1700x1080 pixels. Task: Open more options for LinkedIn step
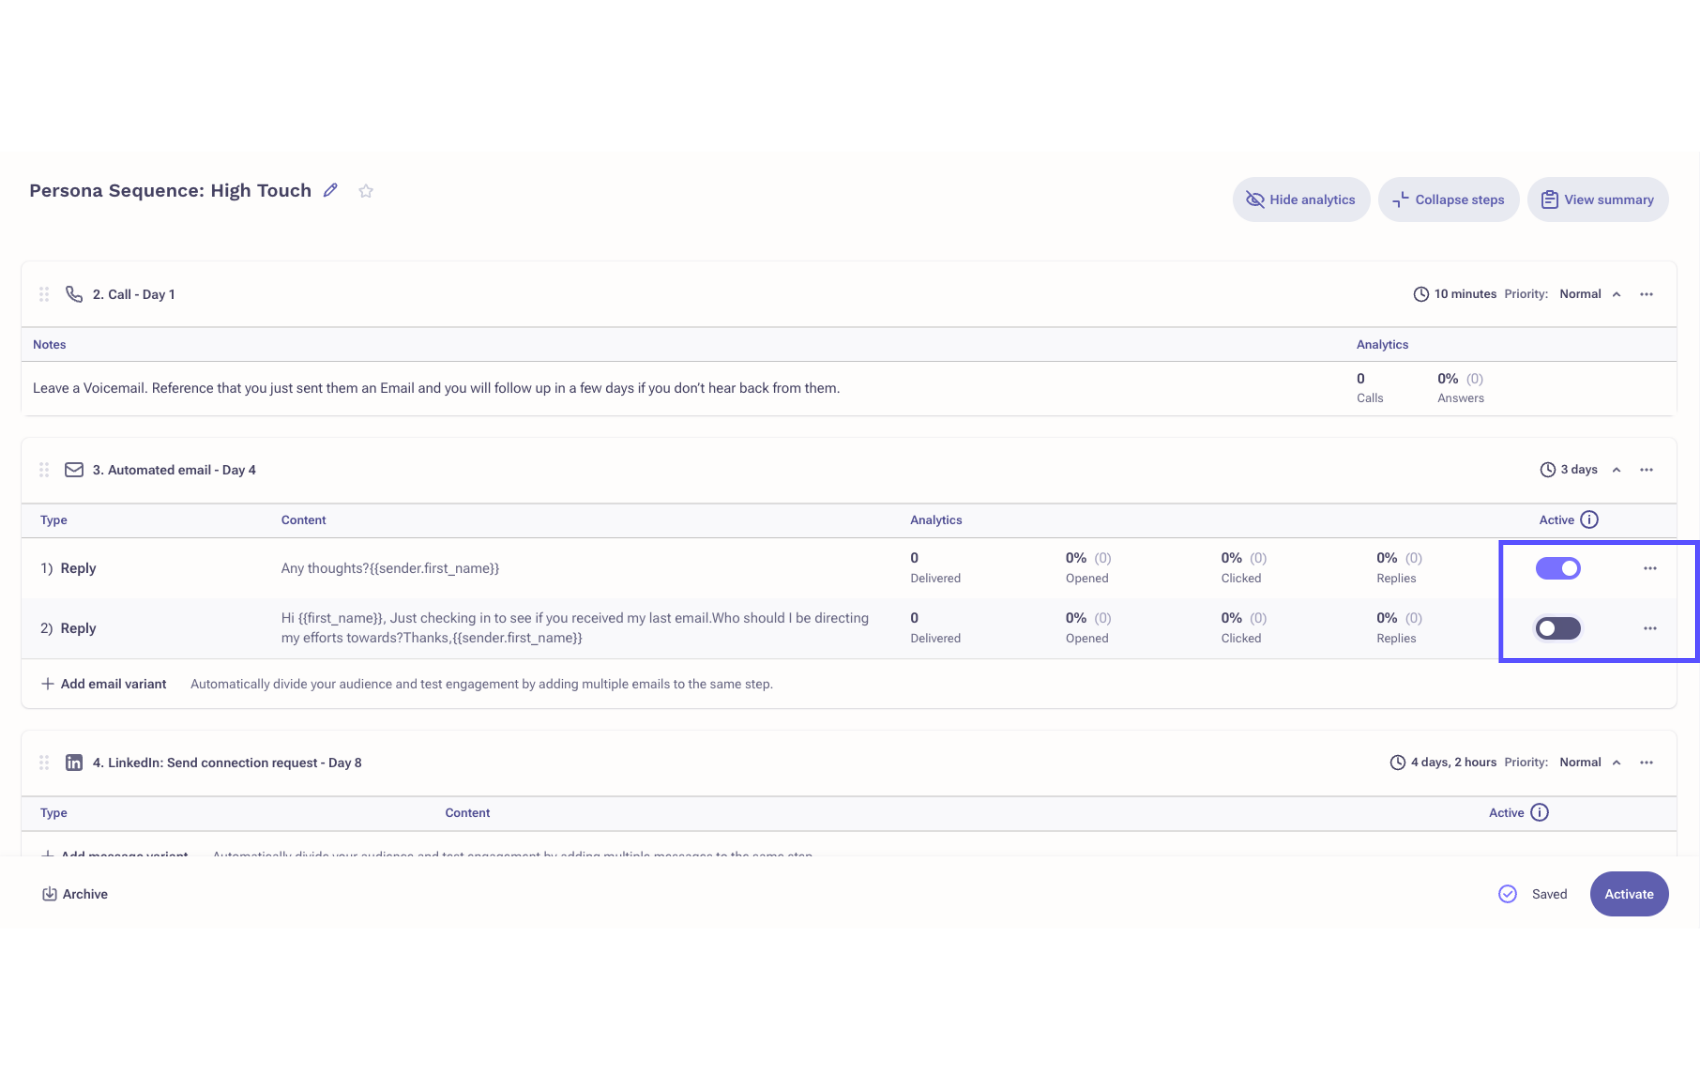(1646, 763)
